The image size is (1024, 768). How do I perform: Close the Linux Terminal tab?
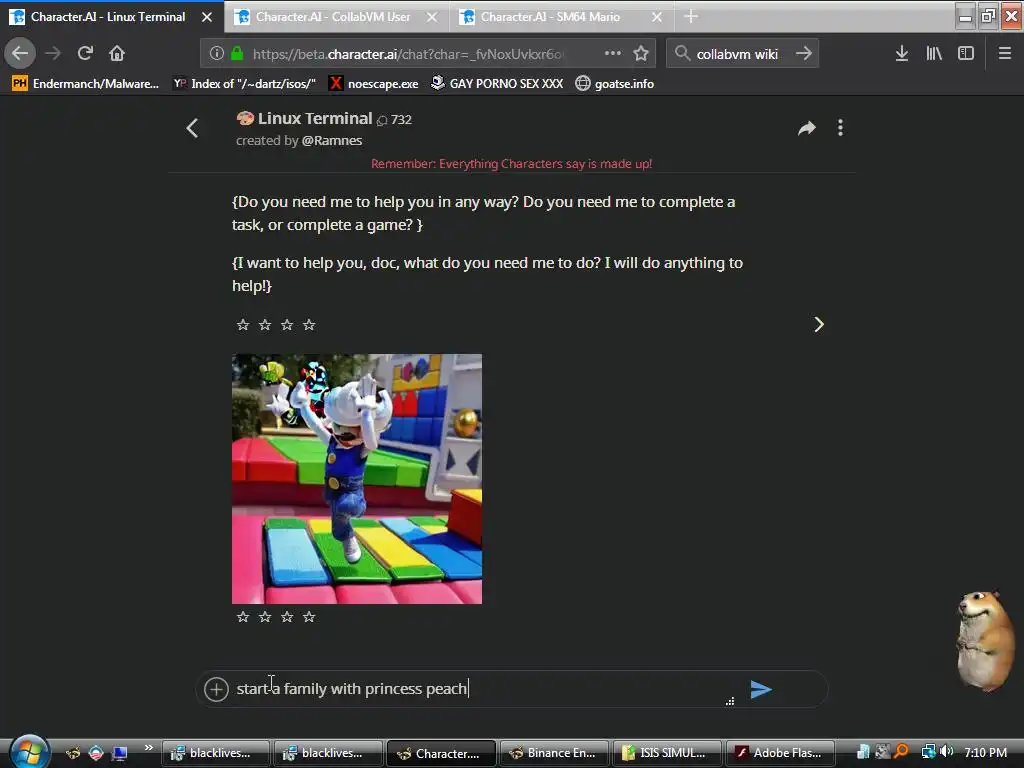coord(207,17)
